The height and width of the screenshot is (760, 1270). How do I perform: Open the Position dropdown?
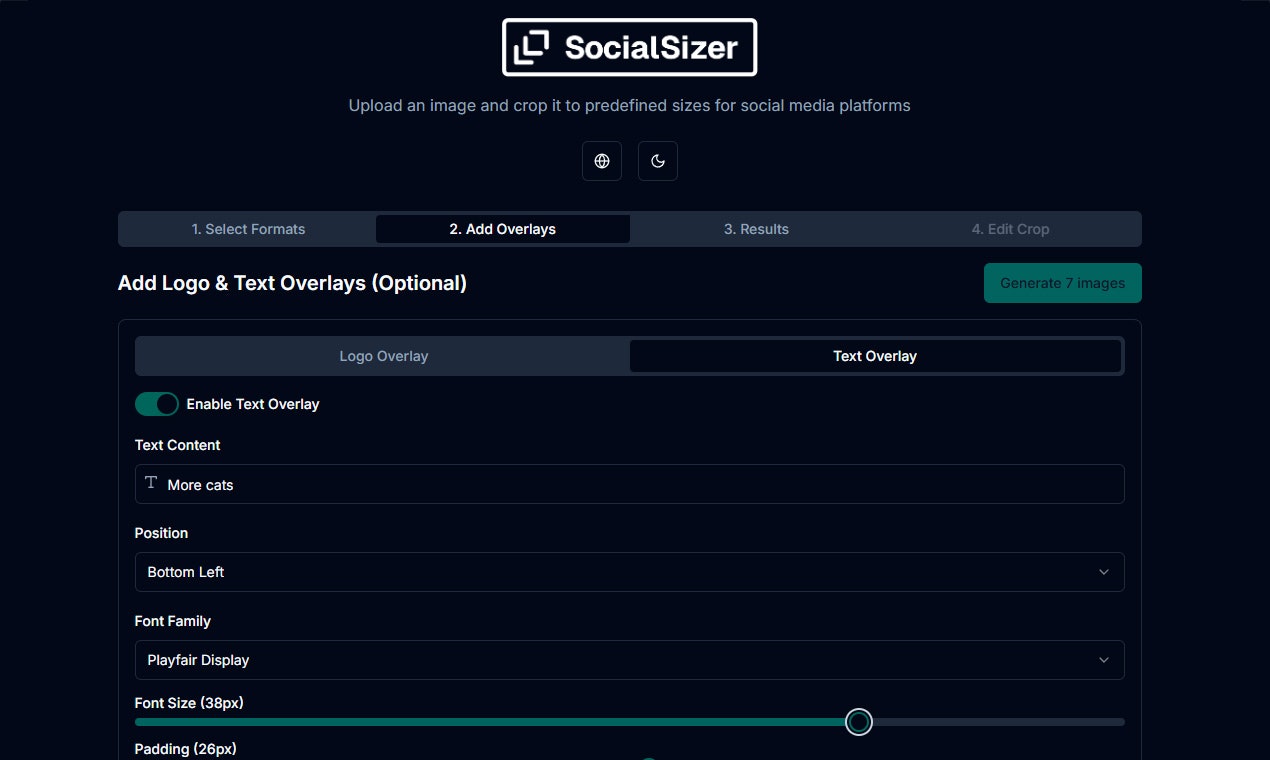[x=630, y=572]
